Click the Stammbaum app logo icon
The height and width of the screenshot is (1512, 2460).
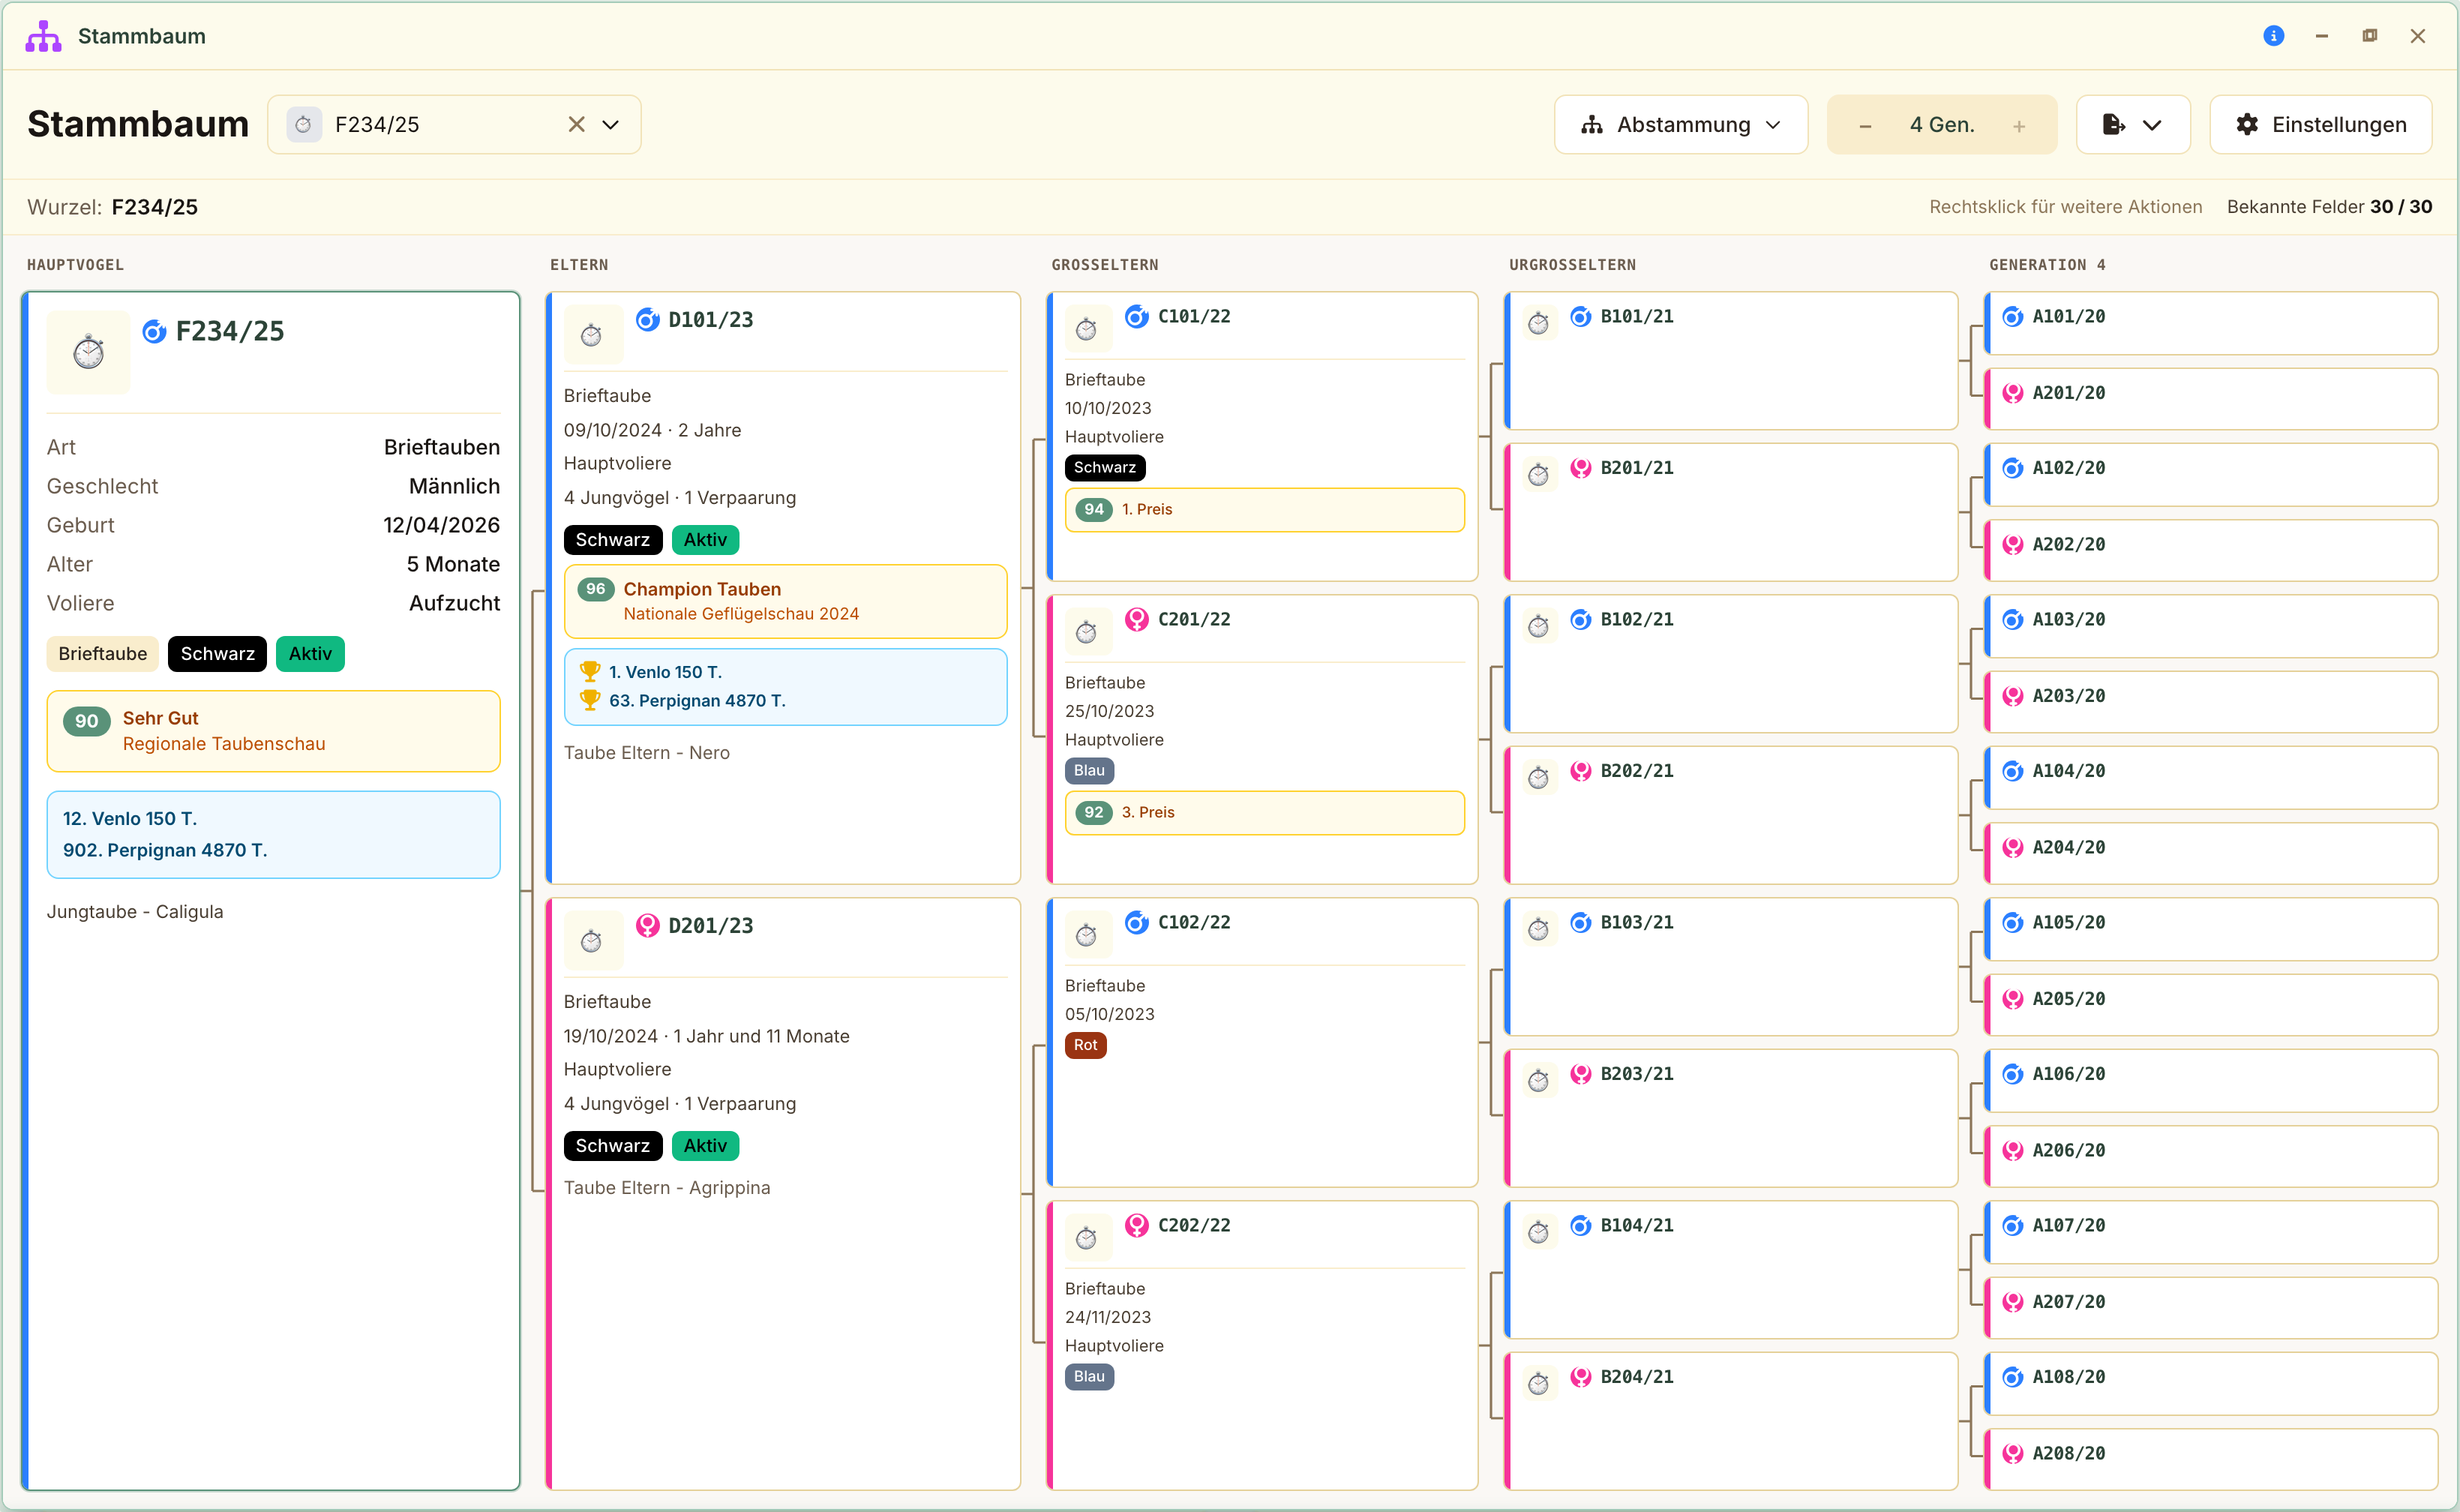(x=43, y=36)
